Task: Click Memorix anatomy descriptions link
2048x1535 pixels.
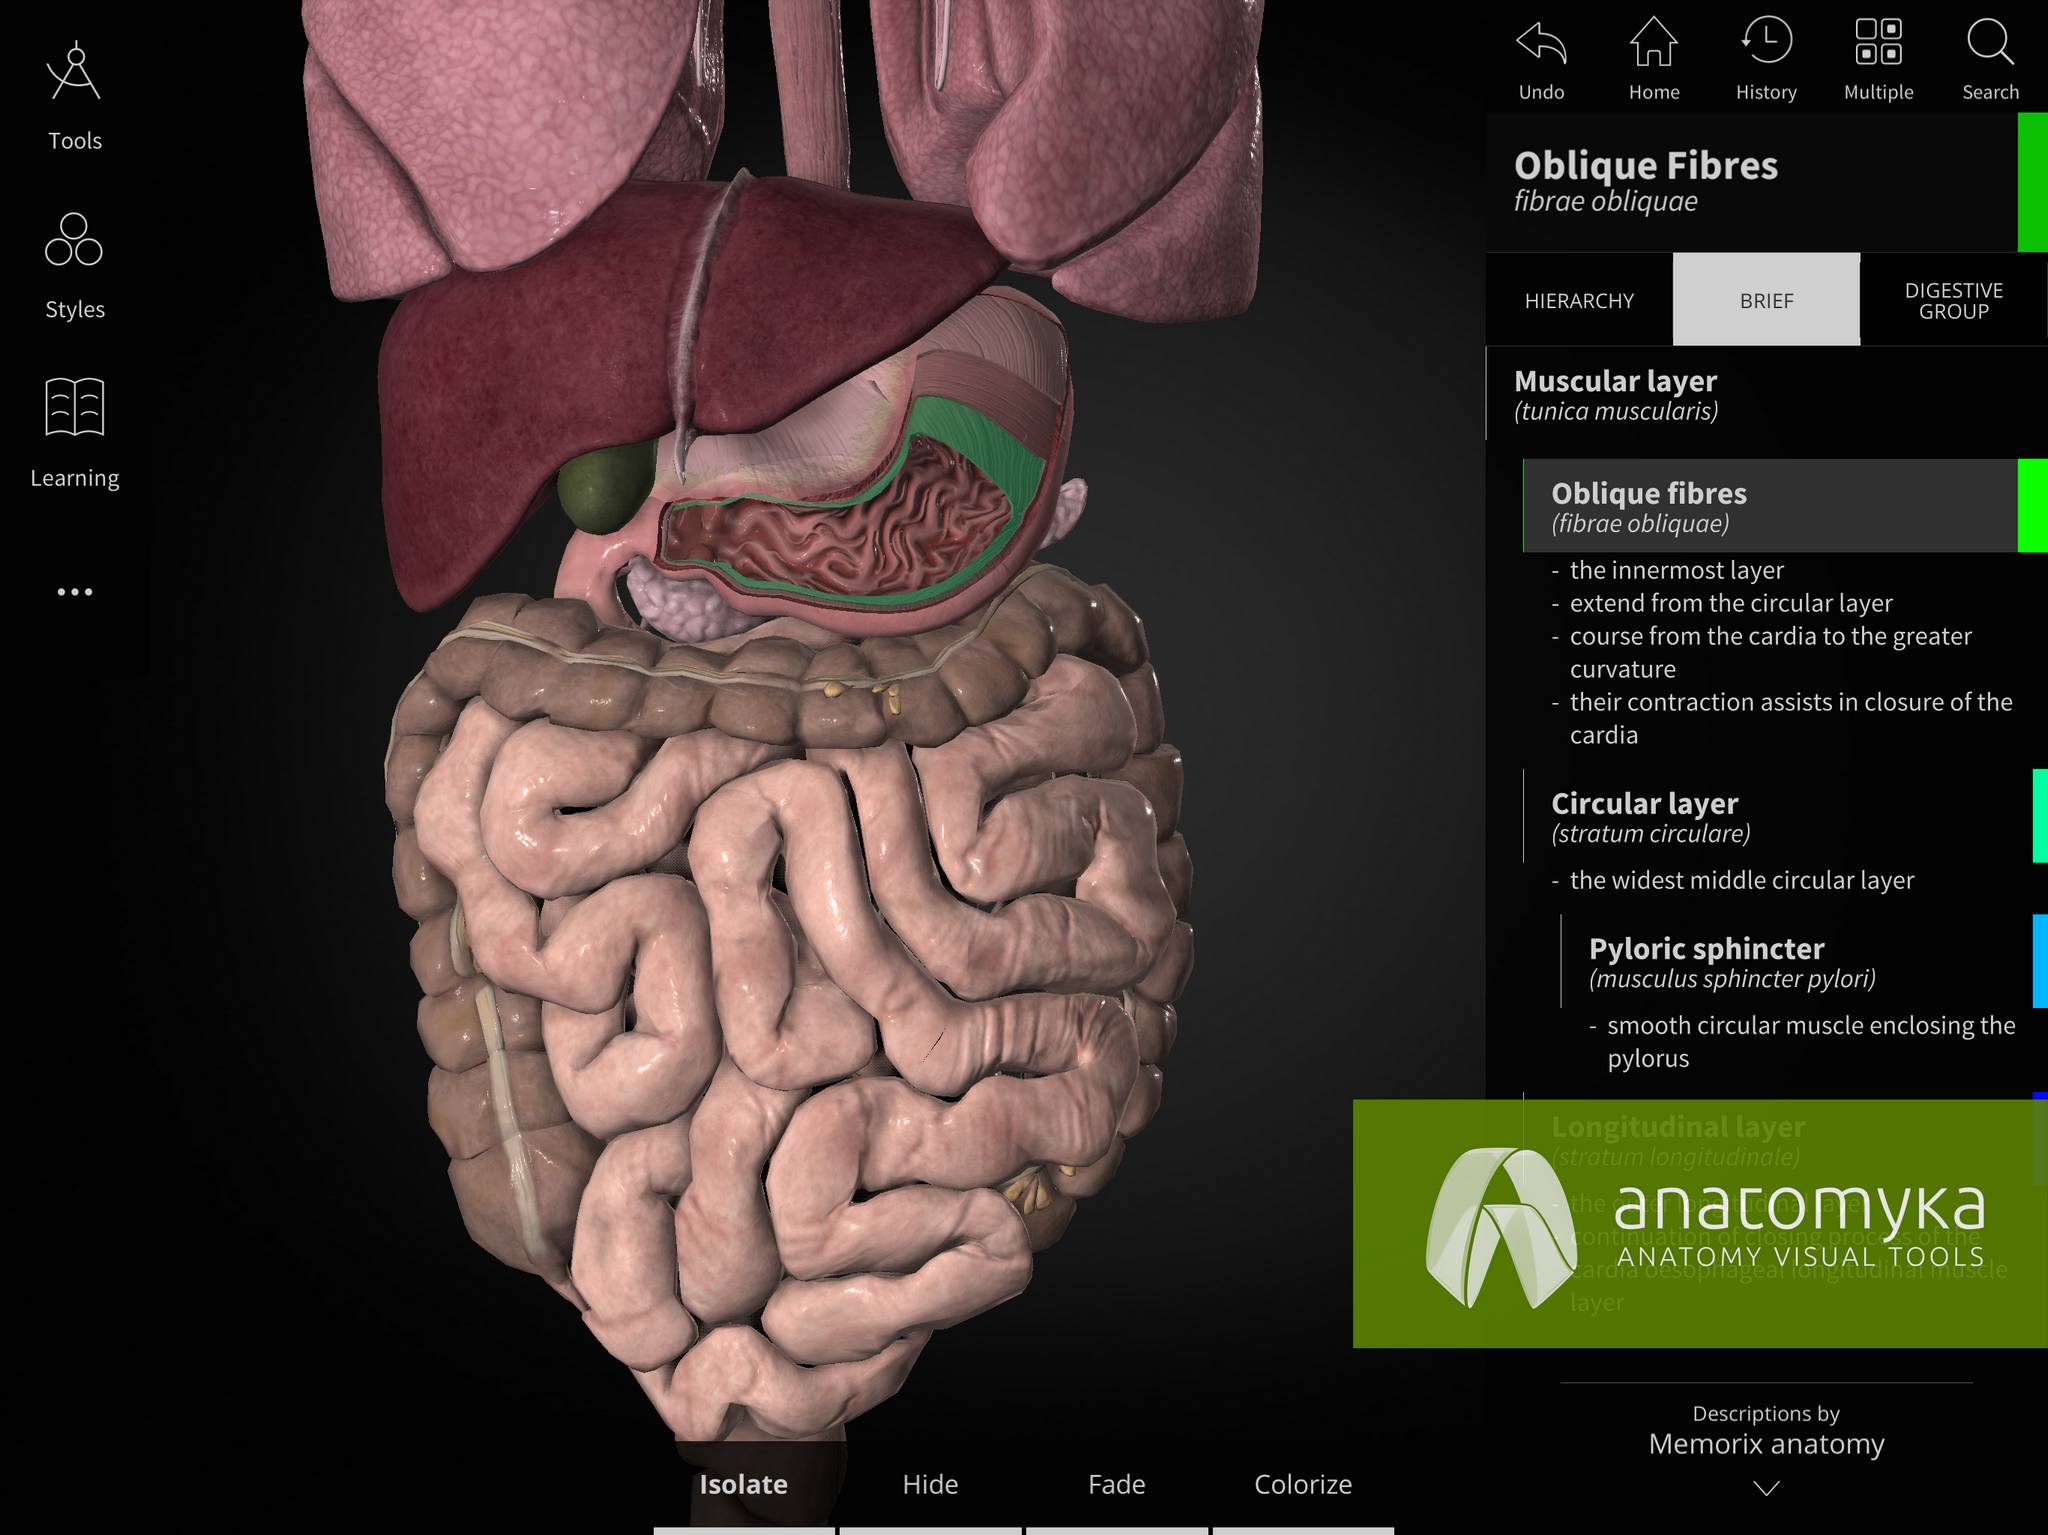Action: click(x=1766, y=1444)
